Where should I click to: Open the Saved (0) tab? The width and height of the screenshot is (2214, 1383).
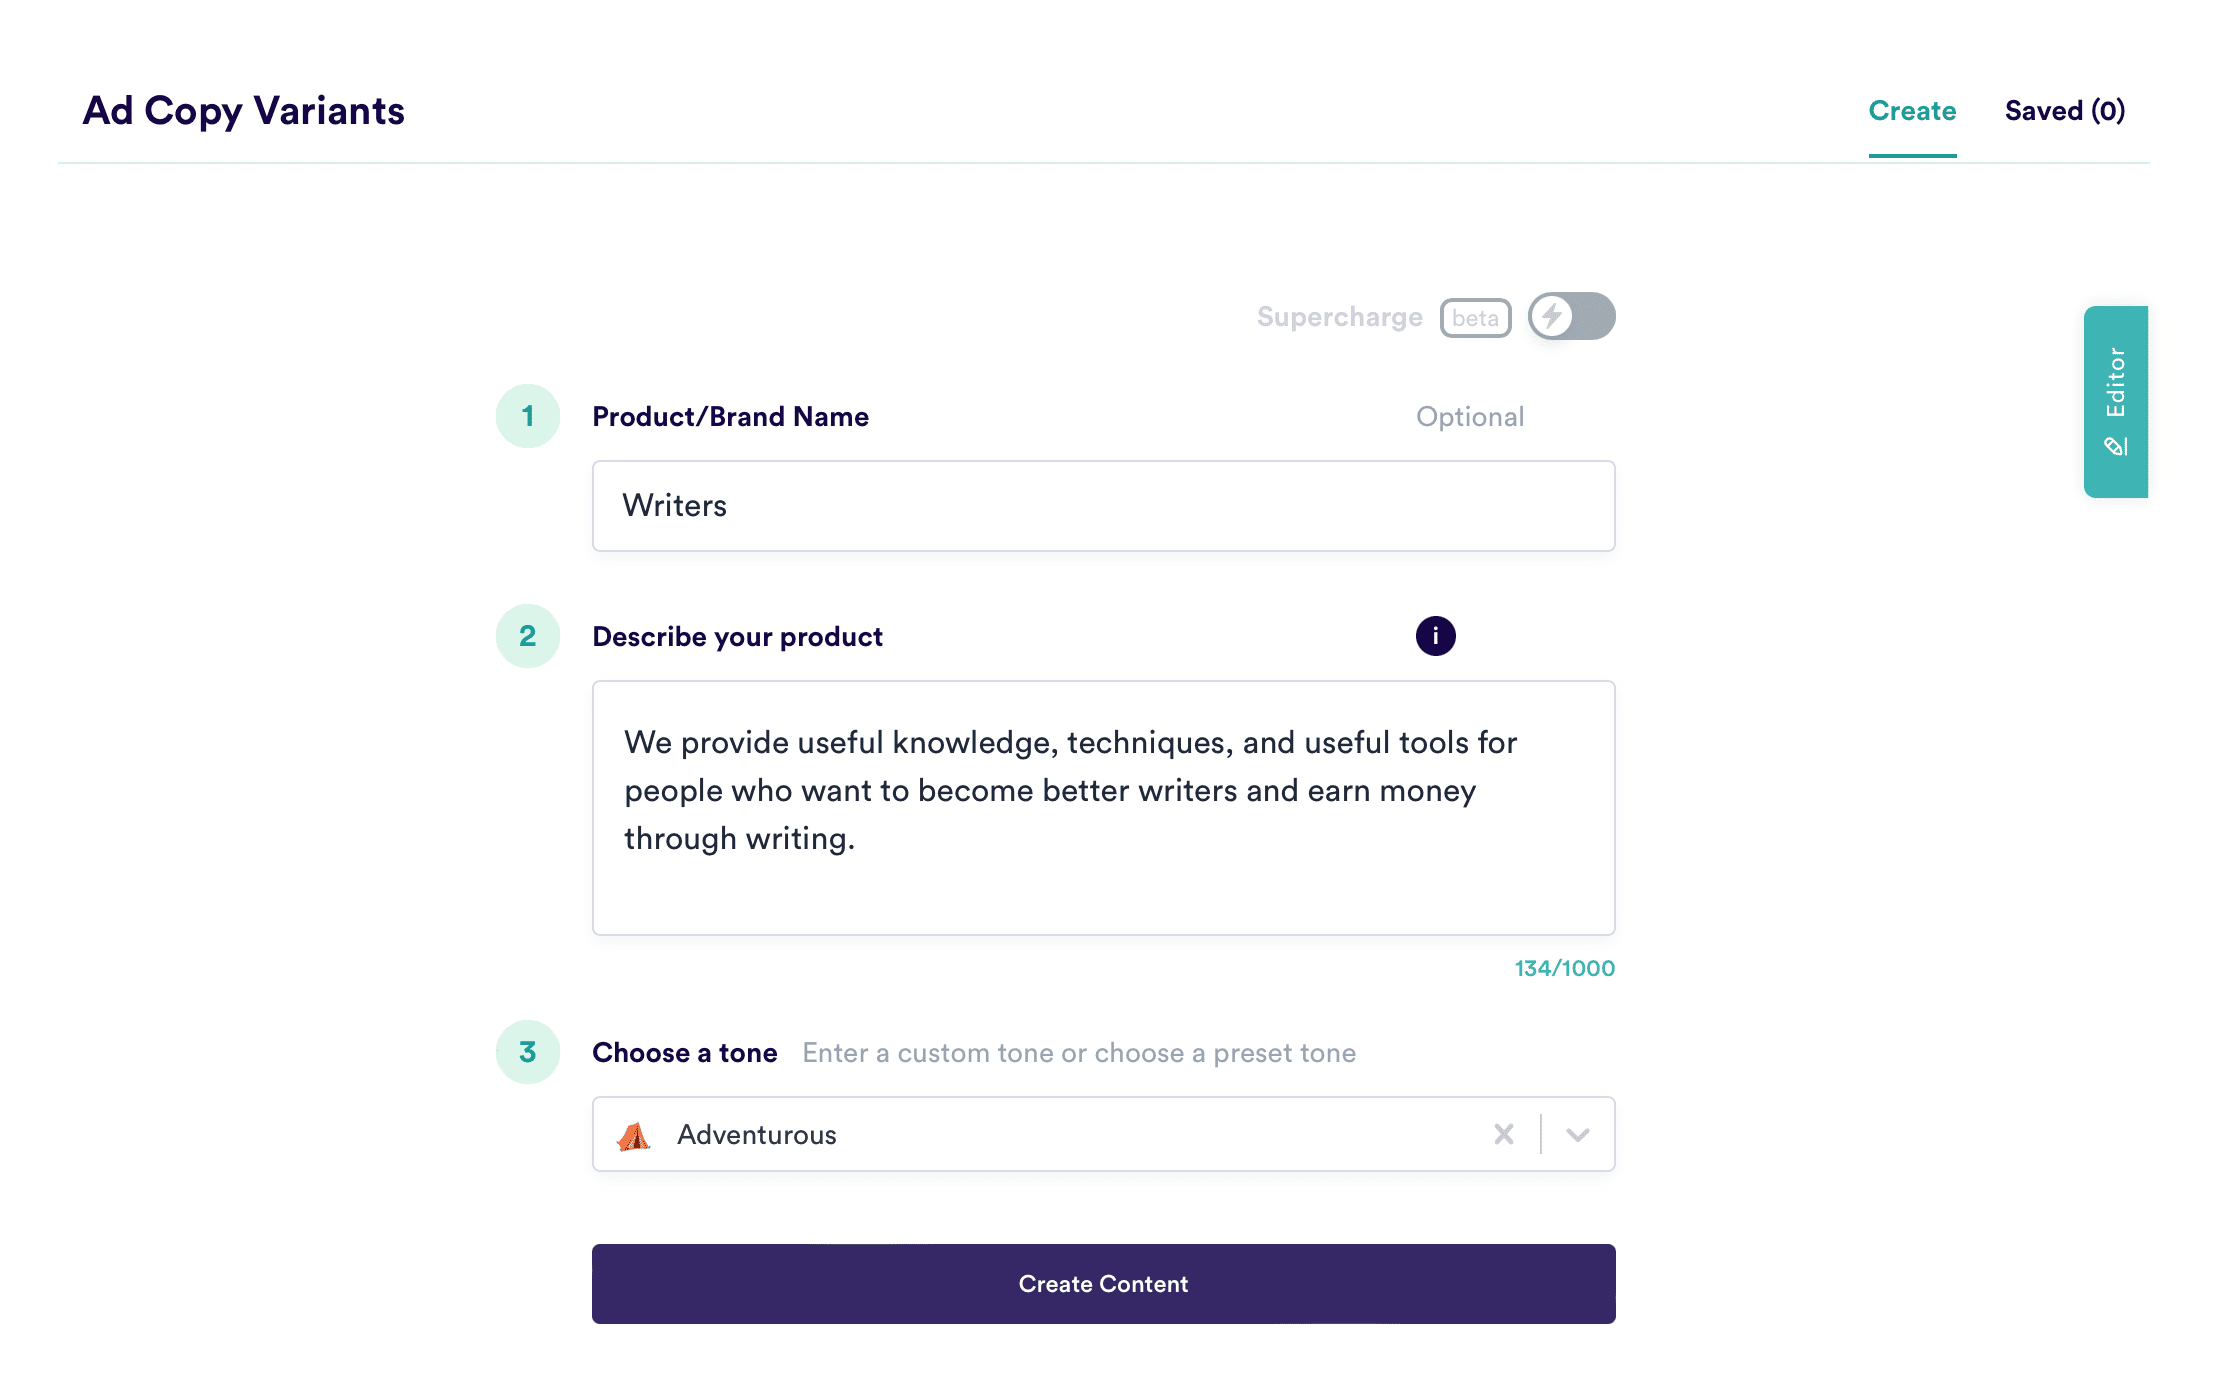point(2064,111)
